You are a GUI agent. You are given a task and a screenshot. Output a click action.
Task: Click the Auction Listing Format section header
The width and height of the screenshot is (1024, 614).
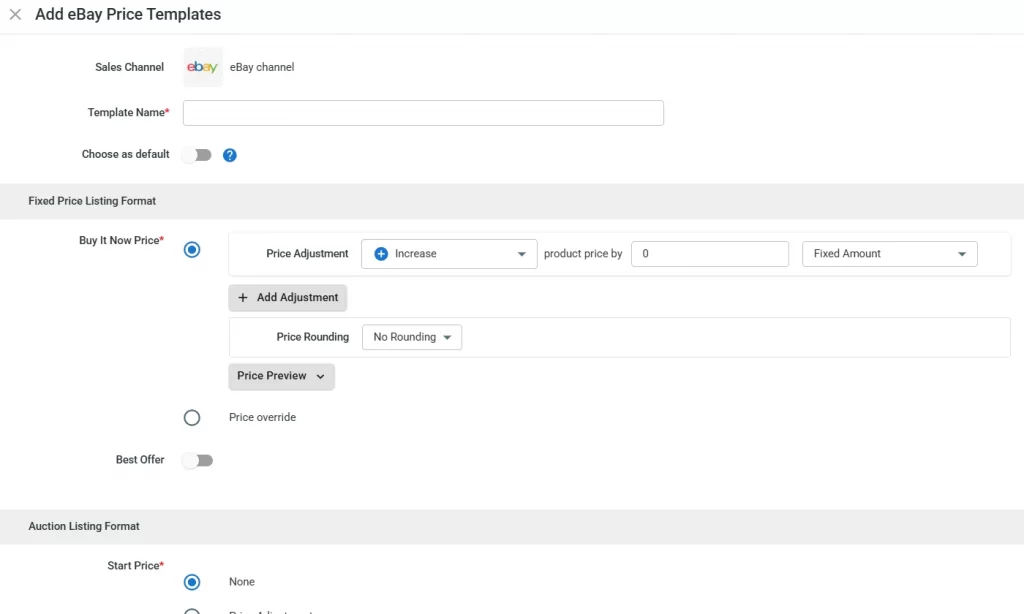(83, 526)
